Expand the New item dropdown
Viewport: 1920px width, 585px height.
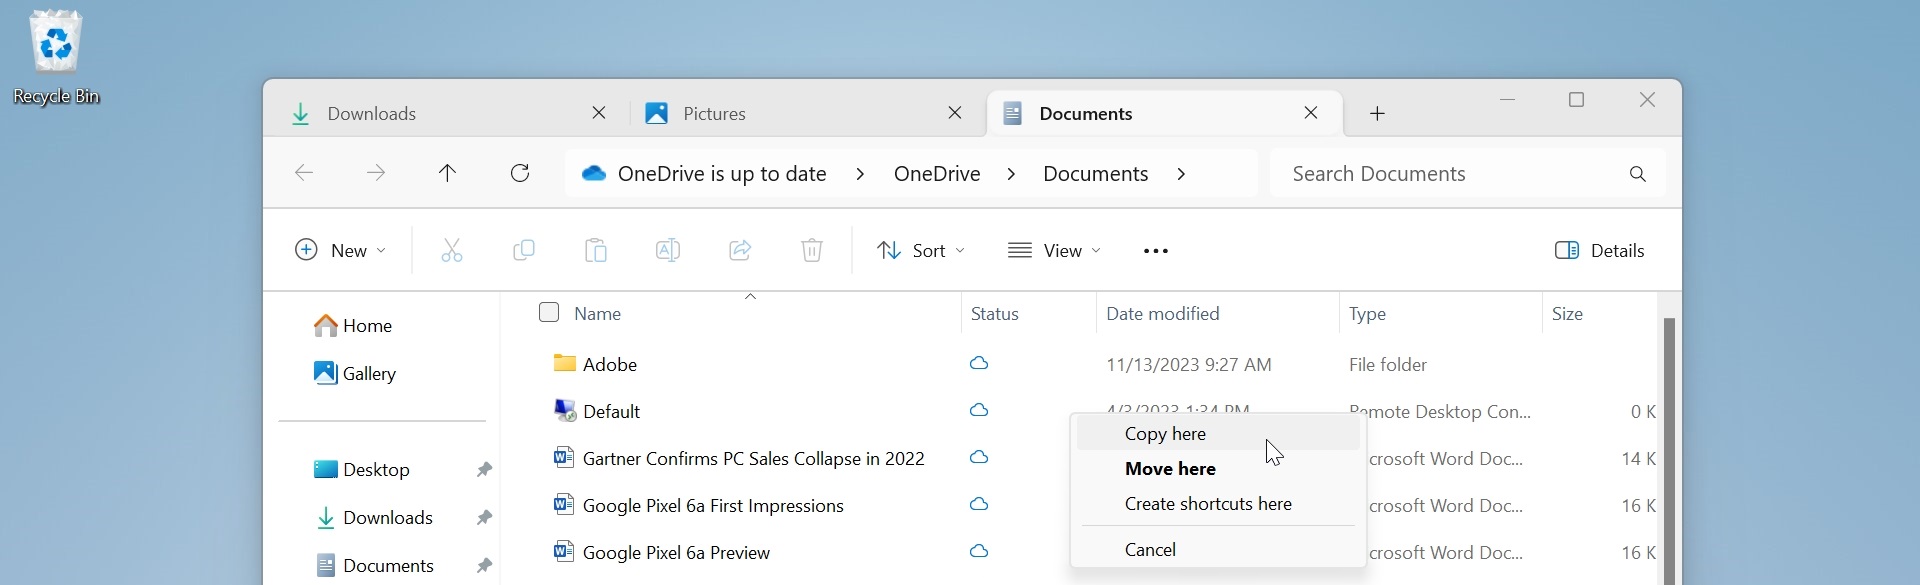pos(341,250)
